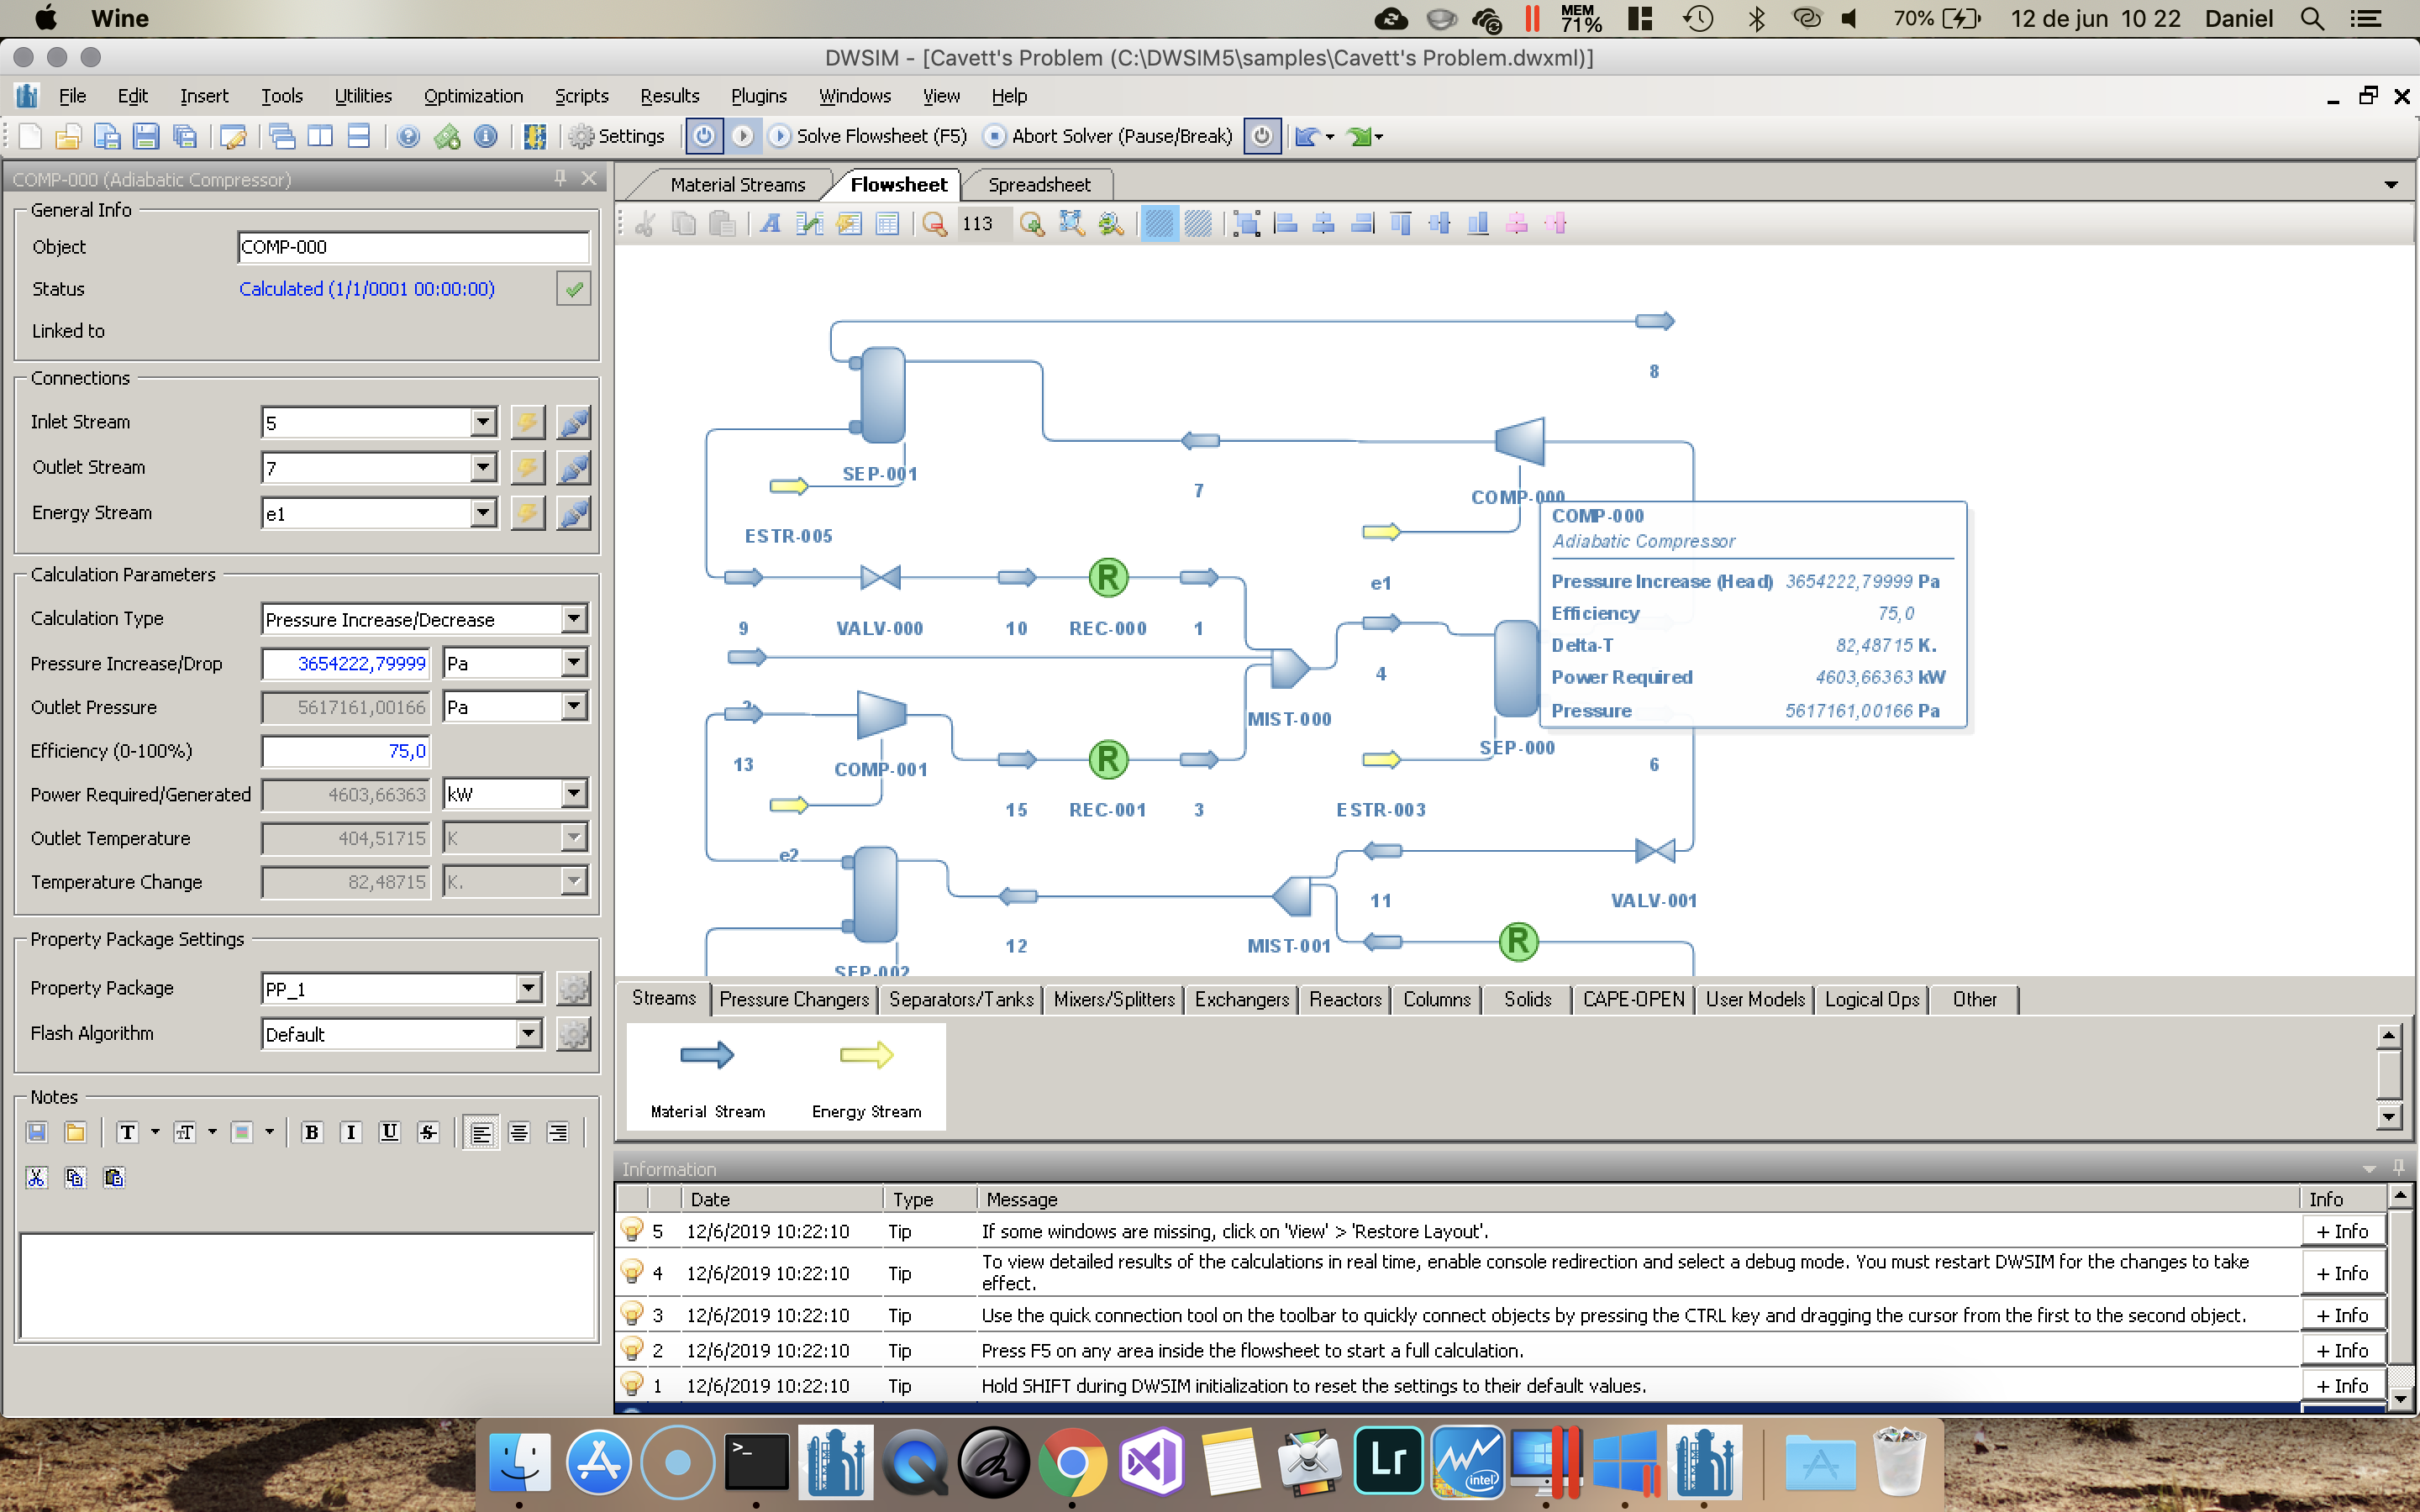Click the Information panel scrollbar down arrow
Screen dimensions: 2420x1512
[x=2399, y=1399]
